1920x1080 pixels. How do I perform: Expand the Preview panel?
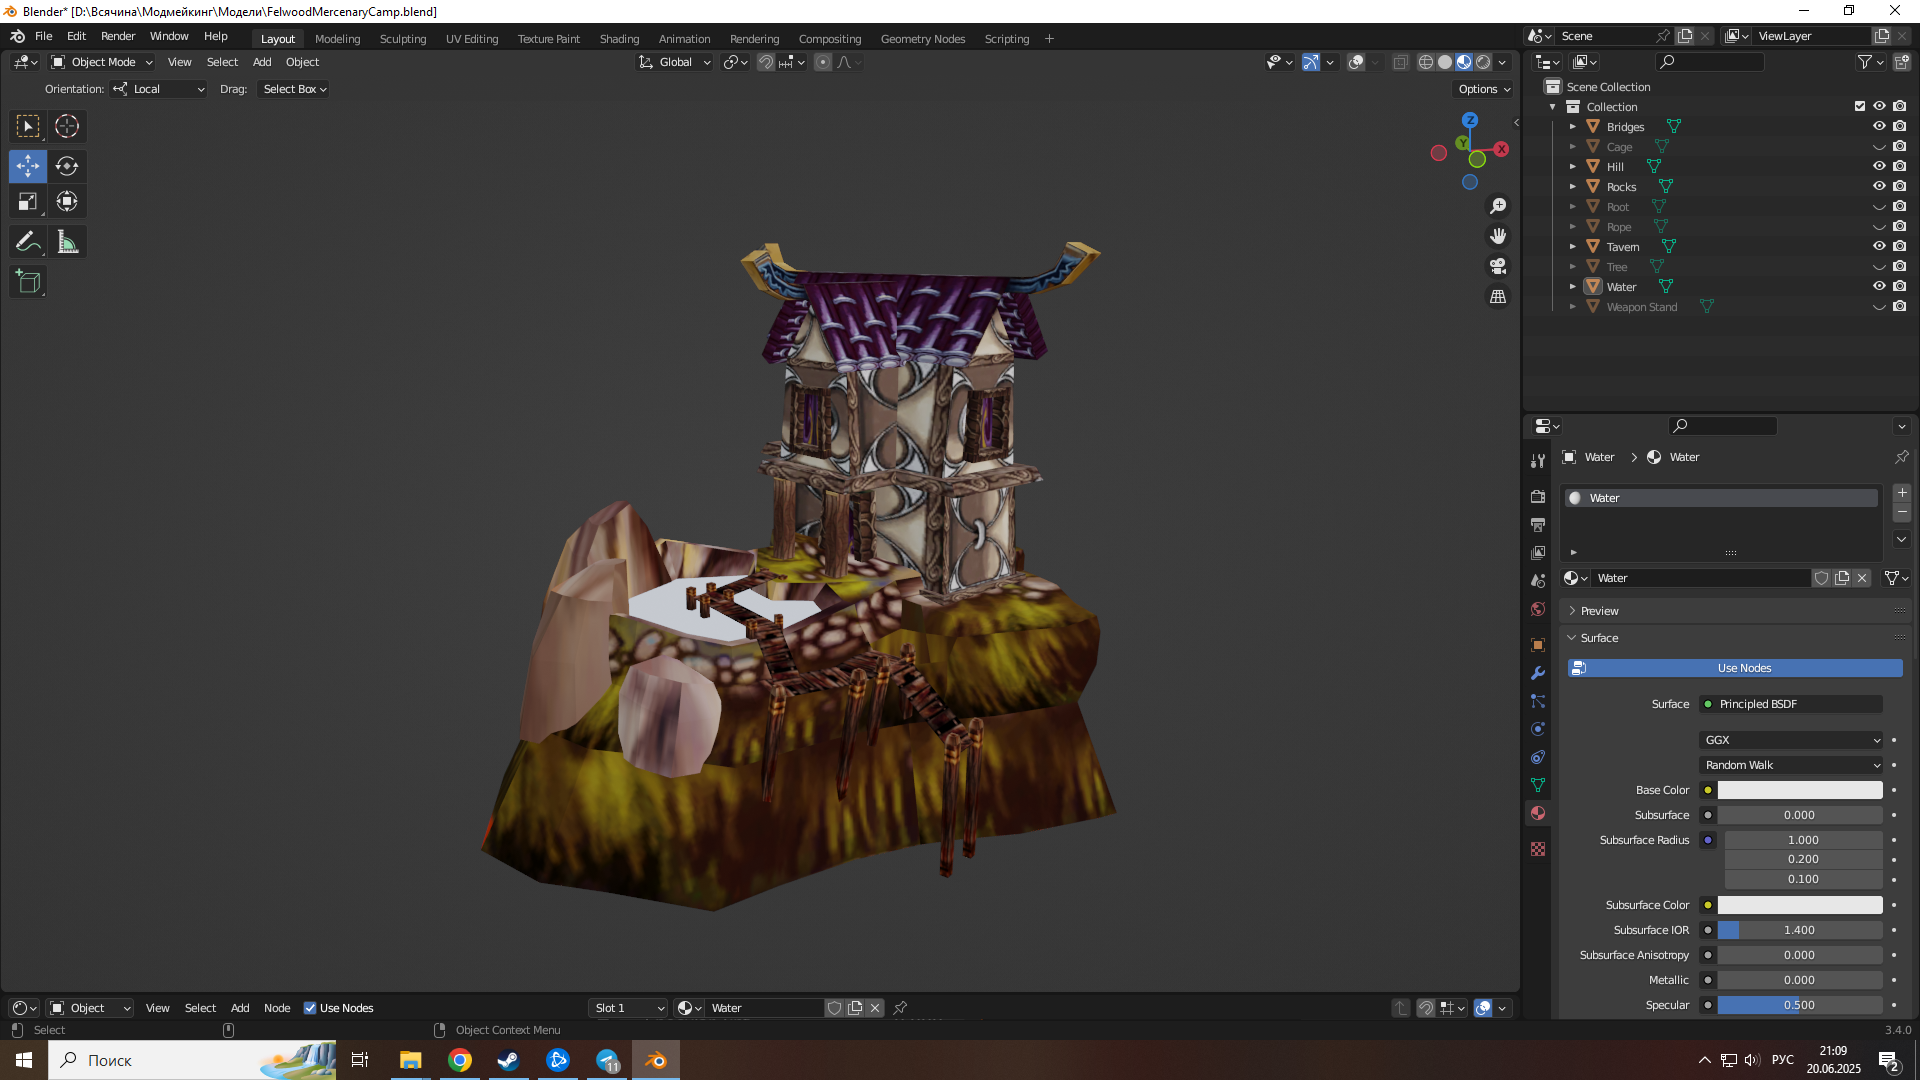pos(1599,611)
